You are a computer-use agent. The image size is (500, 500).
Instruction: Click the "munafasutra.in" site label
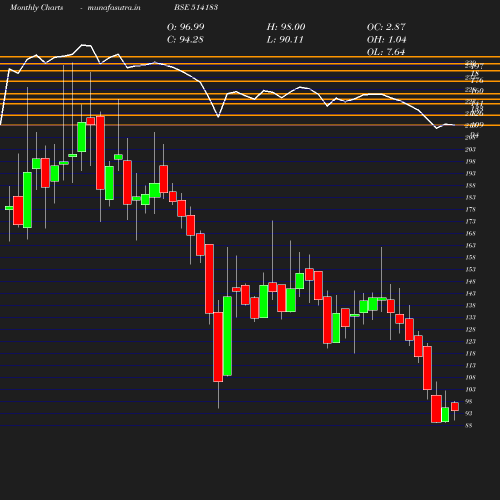(x=114, y=7)
